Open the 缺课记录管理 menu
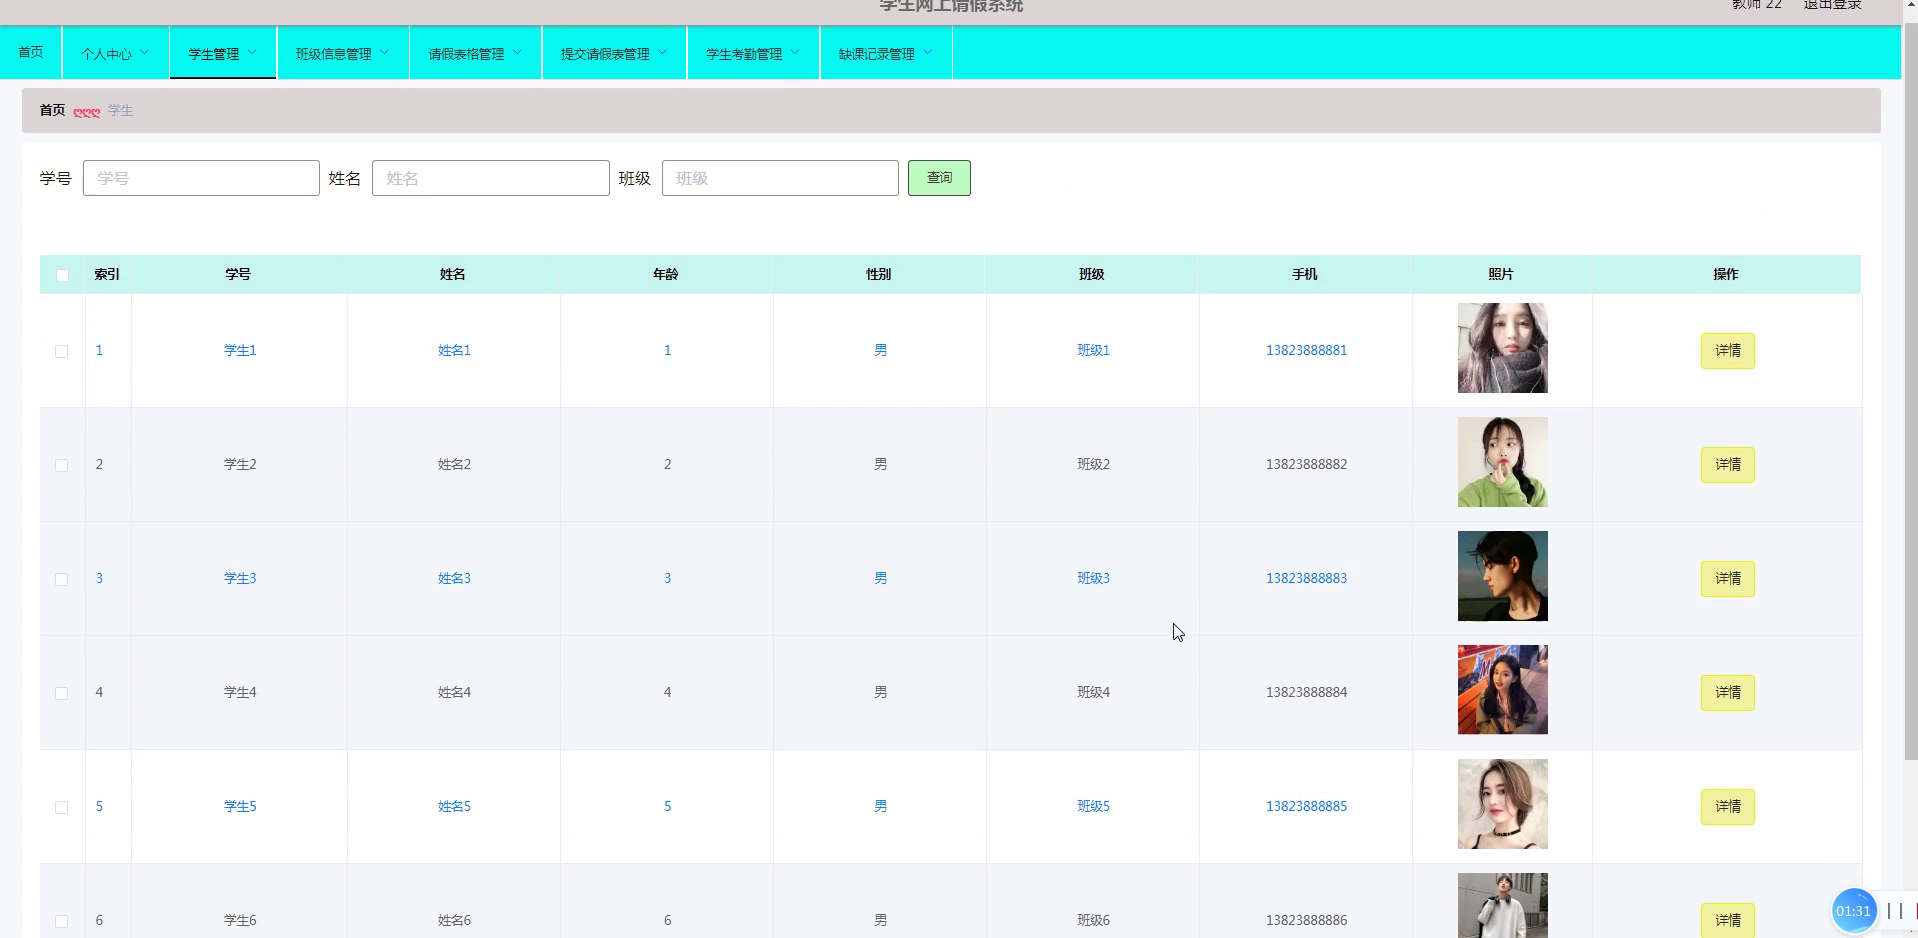The image size is (1918, 938). tap(886, 53)
